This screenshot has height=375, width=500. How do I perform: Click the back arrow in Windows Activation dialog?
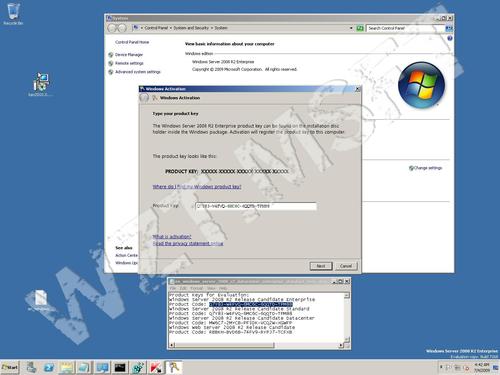(x=144, y=98)
